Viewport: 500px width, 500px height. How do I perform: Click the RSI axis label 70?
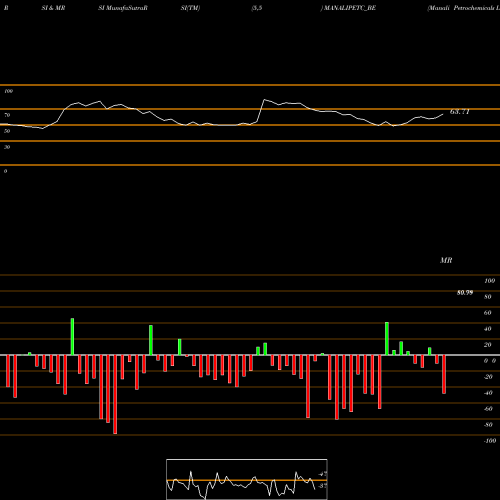[x=7, y=115]
